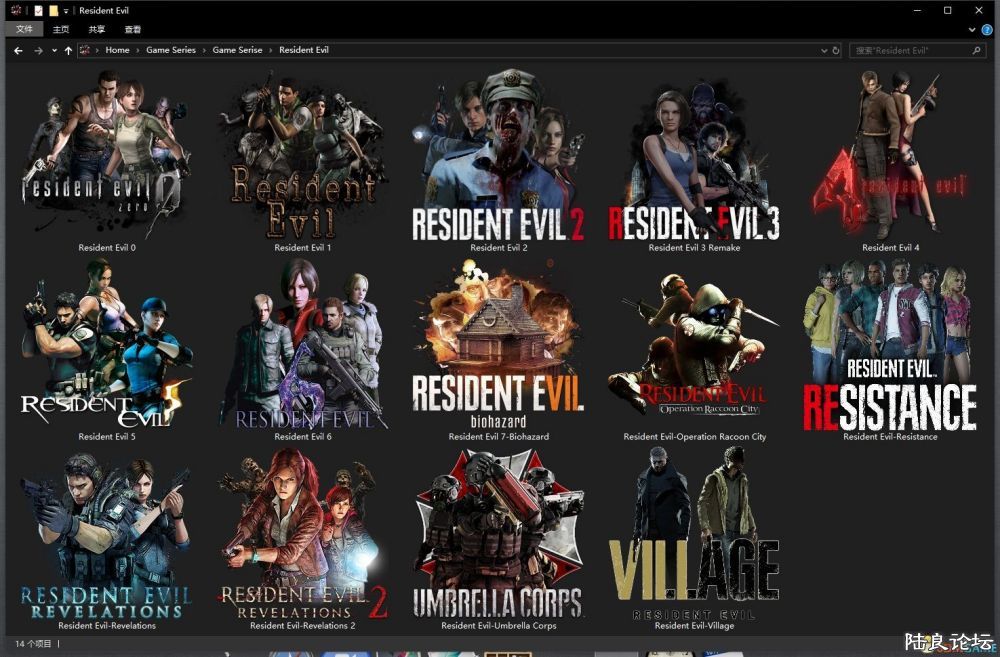Click 'Home' in the address breadcrumb
The width and height of the screenshot is (1000, 657).
(x=117, y=50)
